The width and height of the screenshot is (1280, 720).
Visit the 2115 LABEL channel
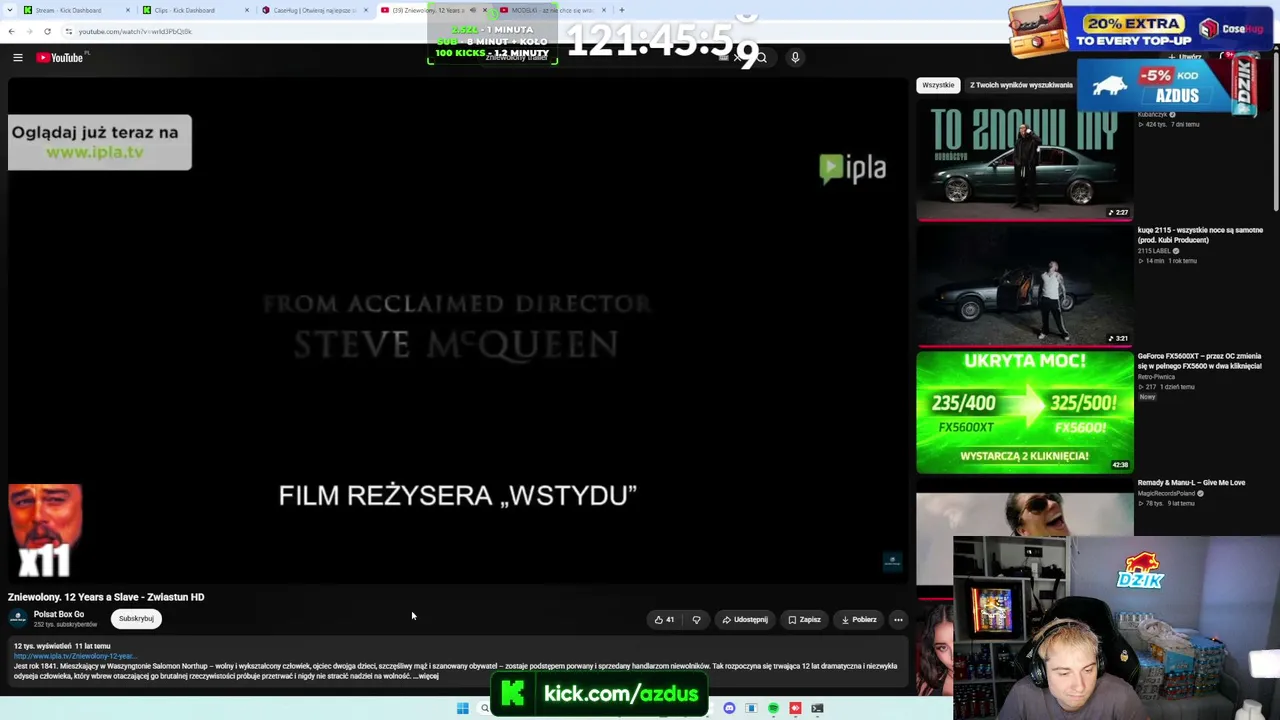coord(1154,251)
